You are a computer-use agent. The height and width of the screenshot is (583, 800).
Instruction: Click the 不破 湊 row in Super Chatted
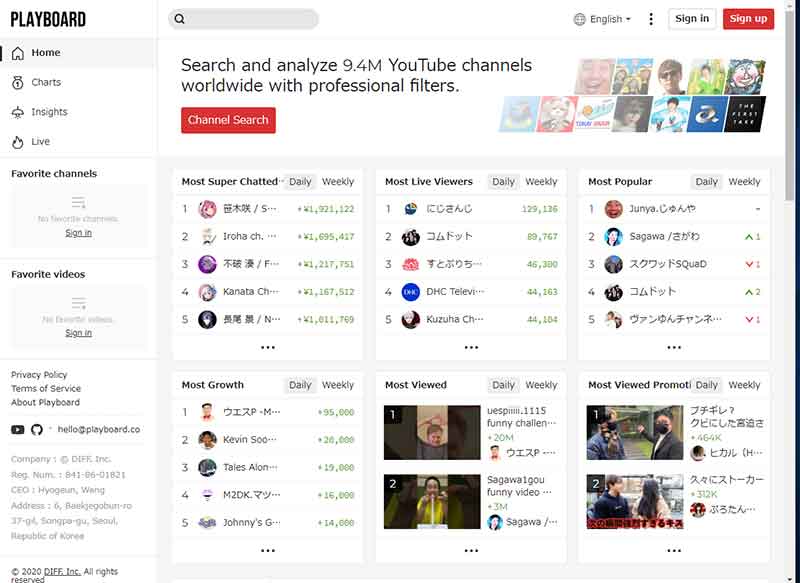click(268, 264)
